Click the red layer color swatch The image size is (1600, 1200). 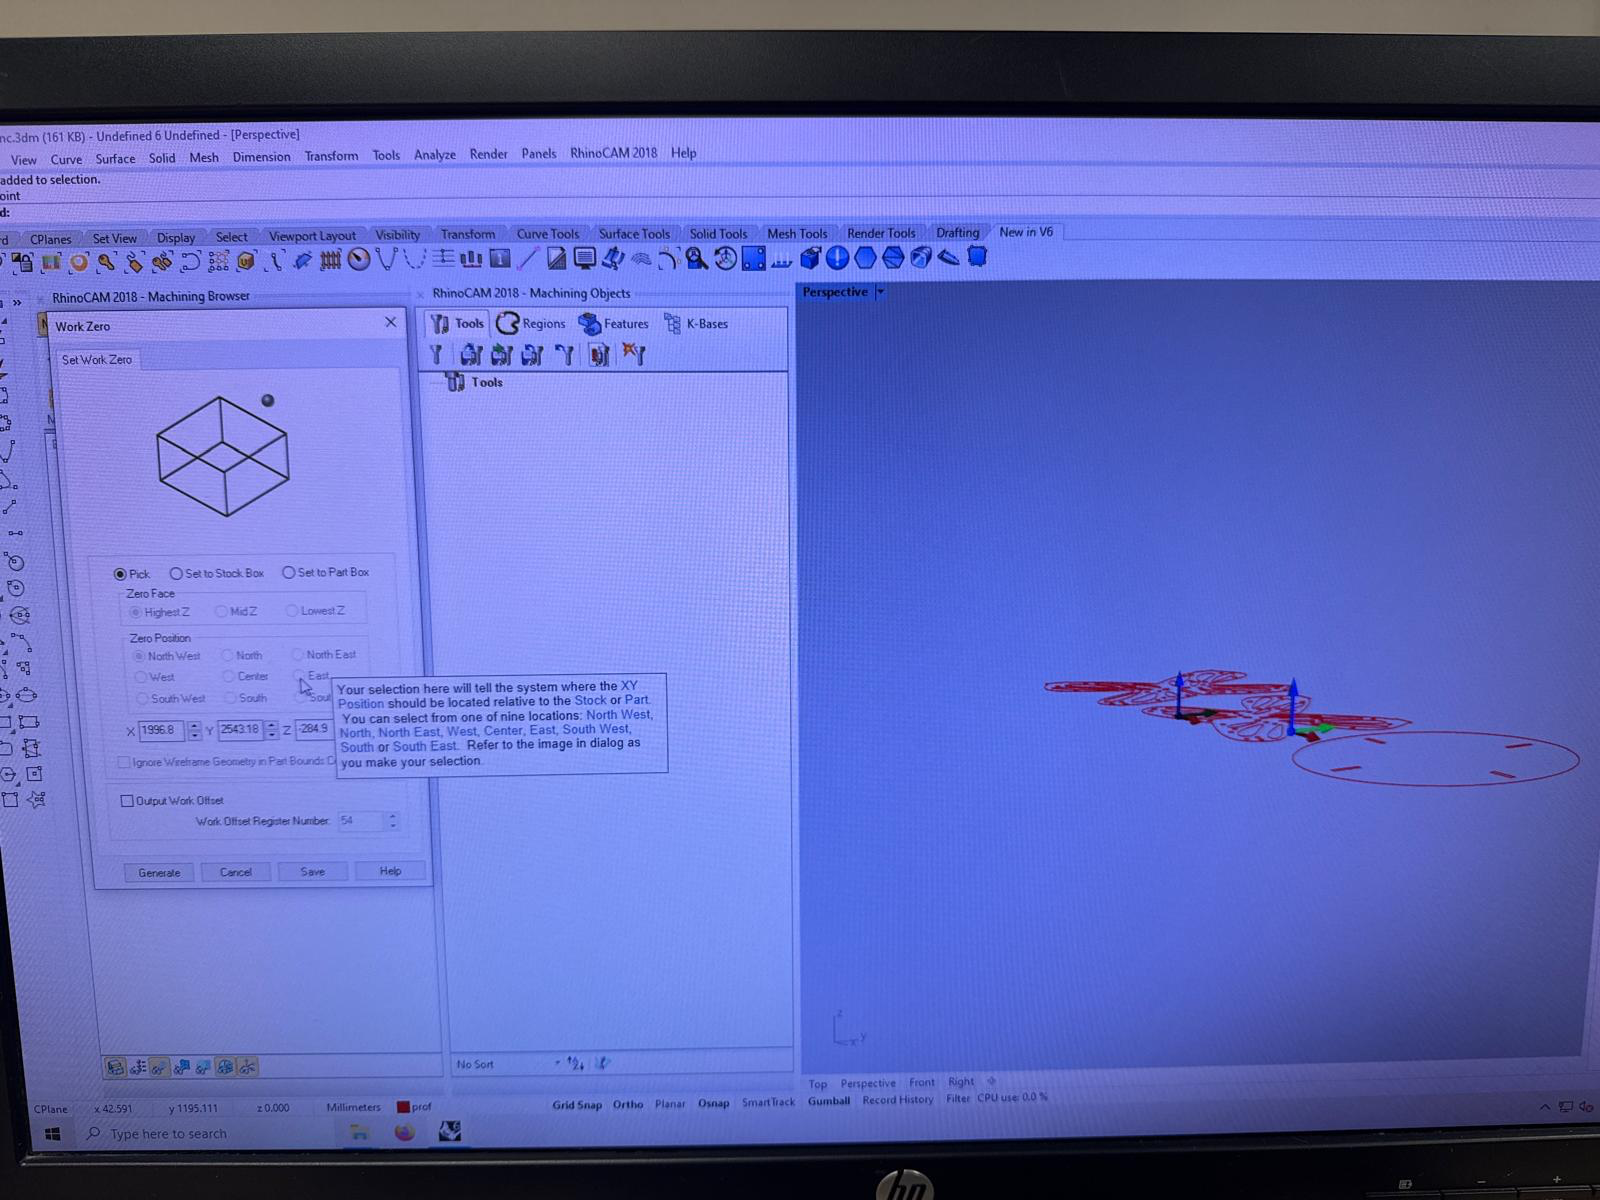point(403,1107)
